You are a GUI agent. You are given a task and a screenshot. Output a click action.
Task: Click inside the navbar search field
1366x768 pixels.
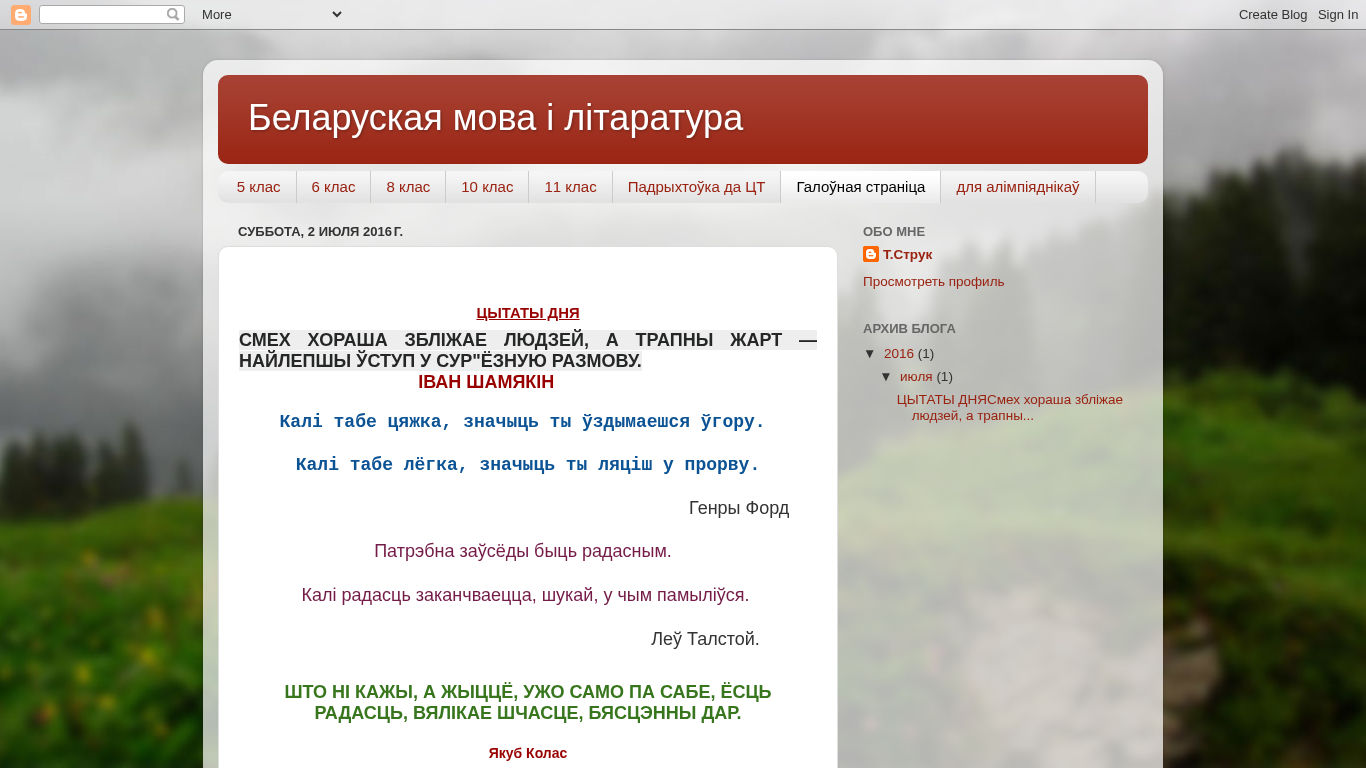coord(102,15)
